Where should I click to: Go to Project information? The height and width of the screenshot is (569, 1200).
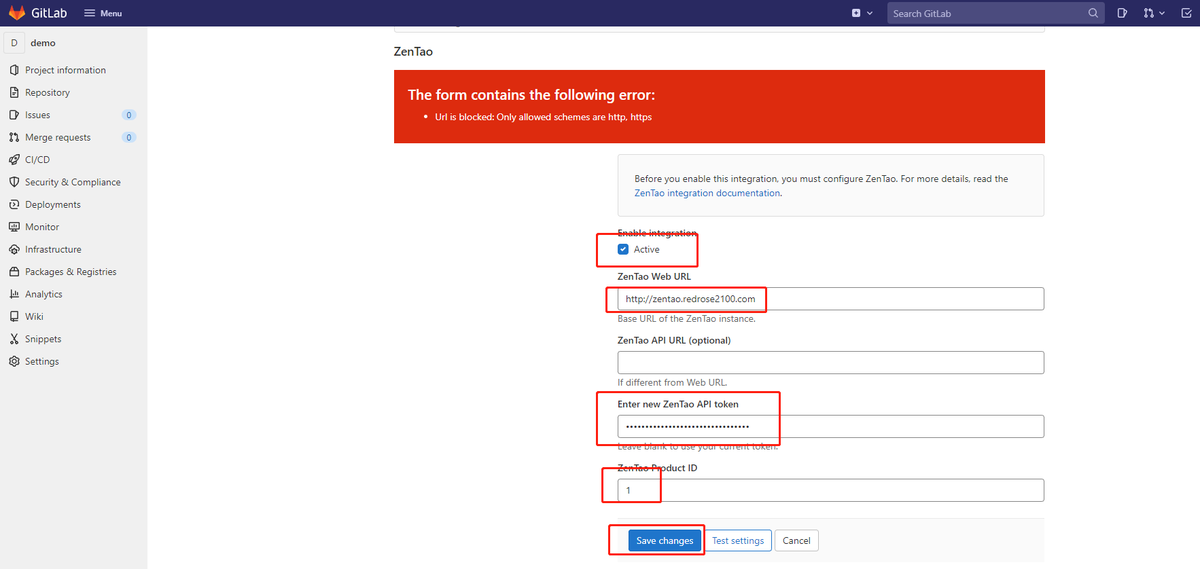(x=65, y=70)
